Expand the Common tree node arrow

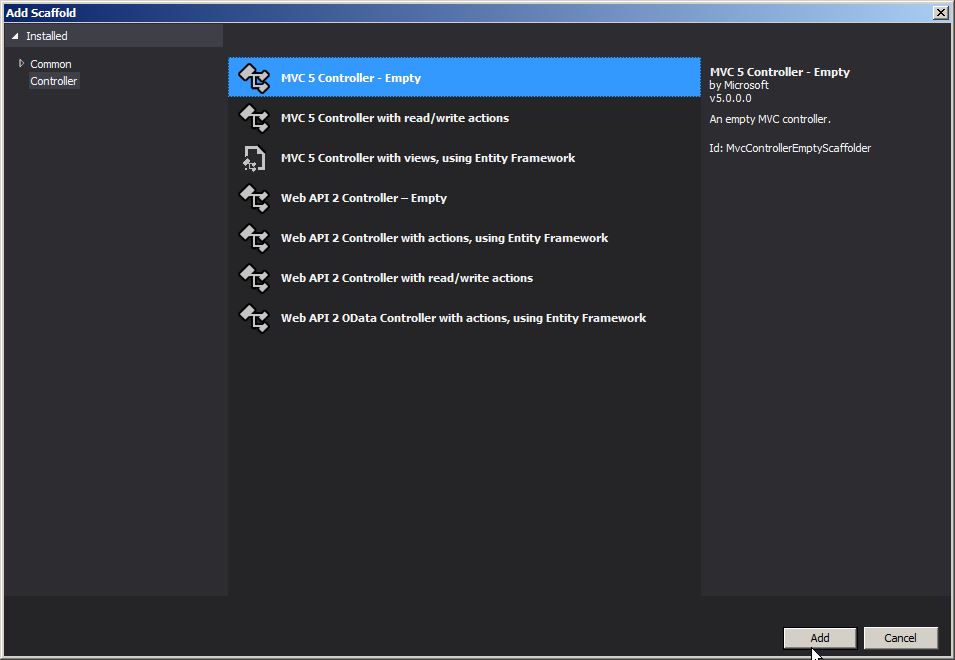click(21, 64)
